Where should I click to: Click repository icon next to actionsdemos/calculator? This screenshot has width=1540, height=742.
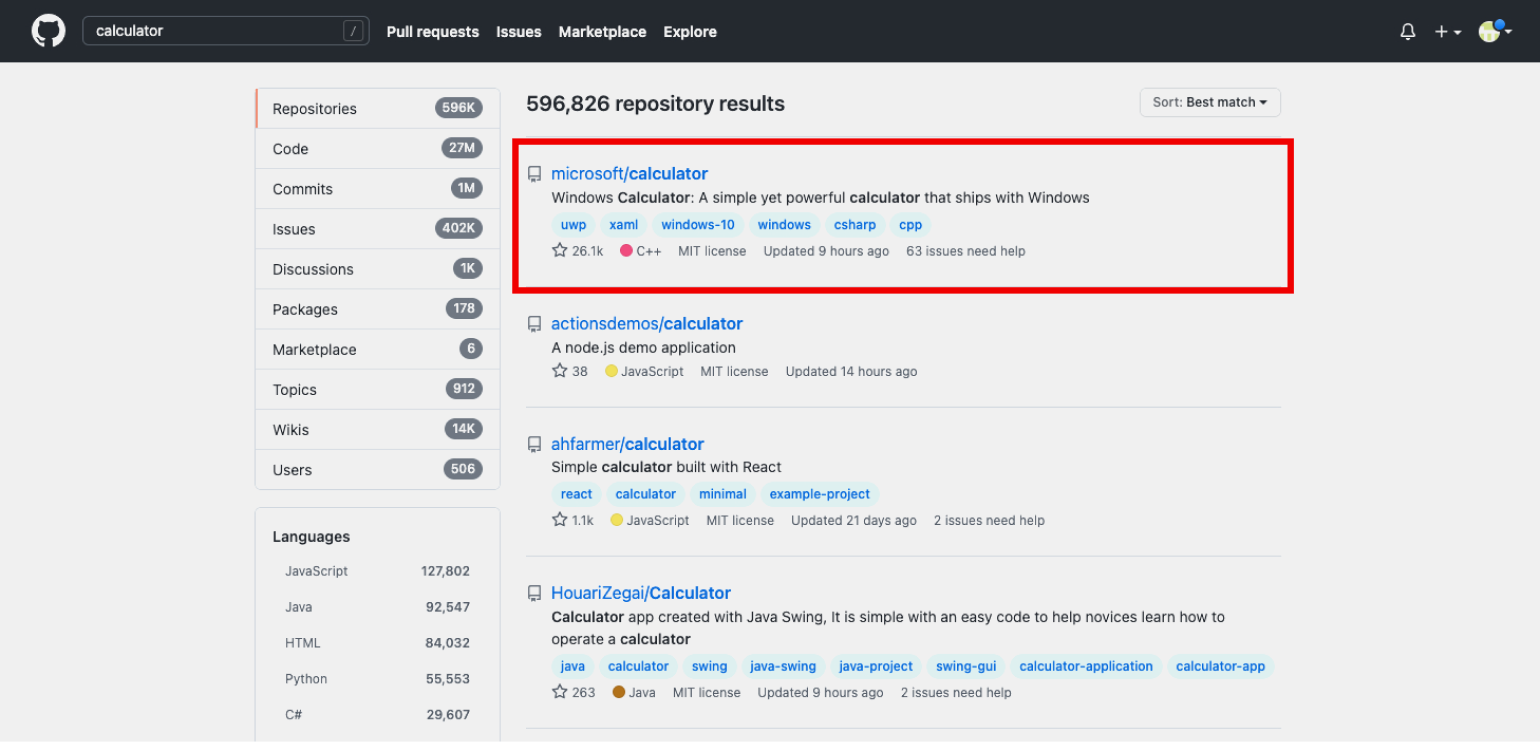click(x=535, y=324)
